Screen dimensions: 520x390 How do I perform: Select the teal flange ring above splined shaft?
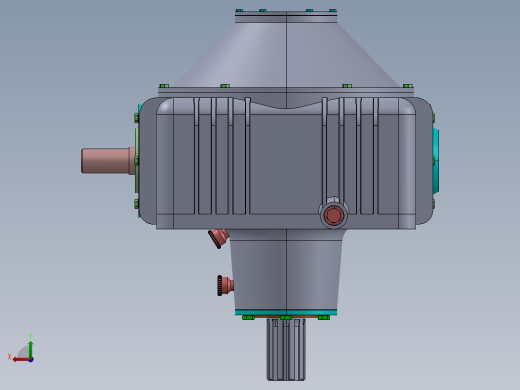pyautogui.click(x=286, y=312)
